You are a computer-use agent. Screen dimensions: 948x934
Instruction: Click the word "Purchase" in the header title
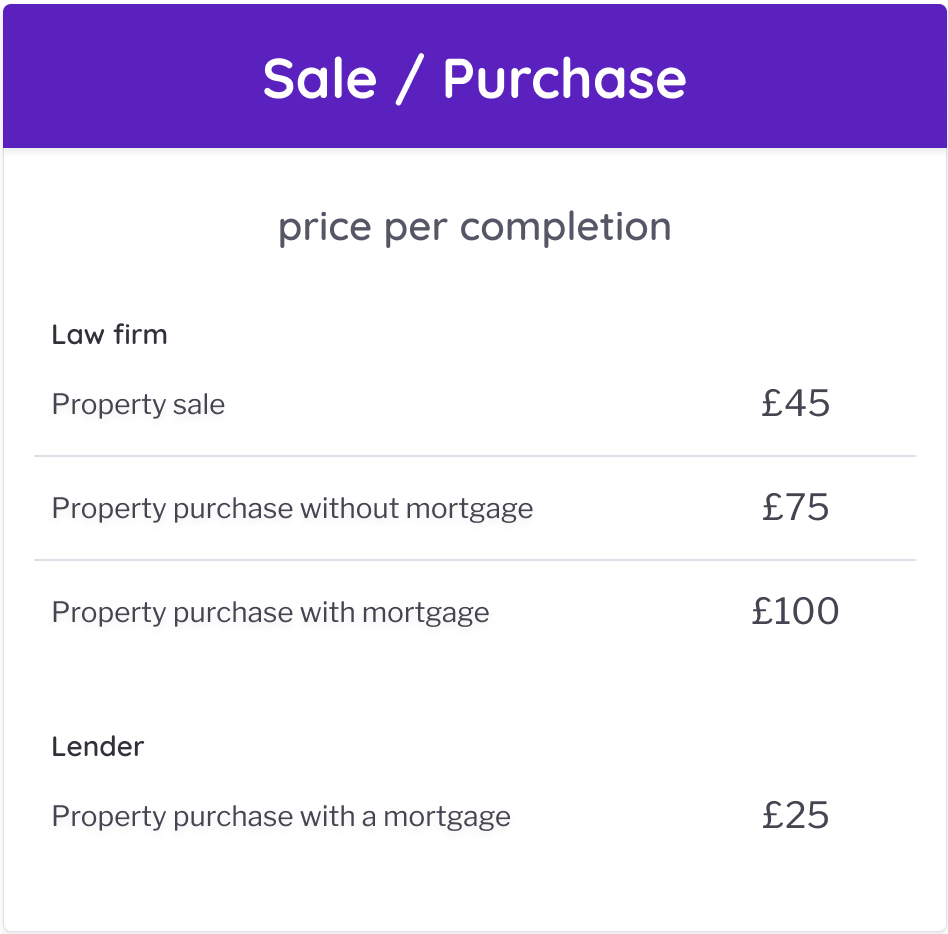pos(564,79)
